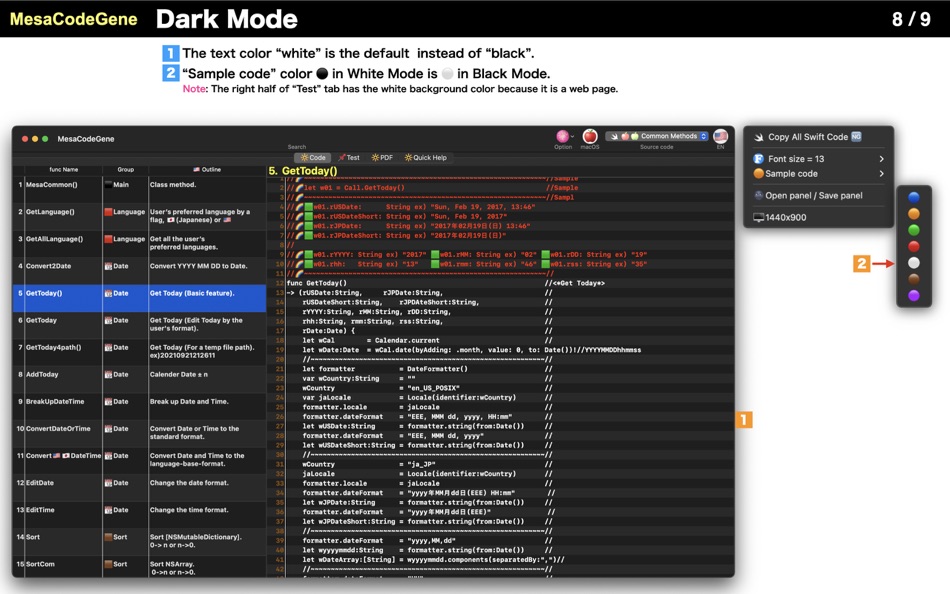Select the MesaCommon() row
Image resolution: width=950 pixels, height=594 pixels.
tap(139, 189)
